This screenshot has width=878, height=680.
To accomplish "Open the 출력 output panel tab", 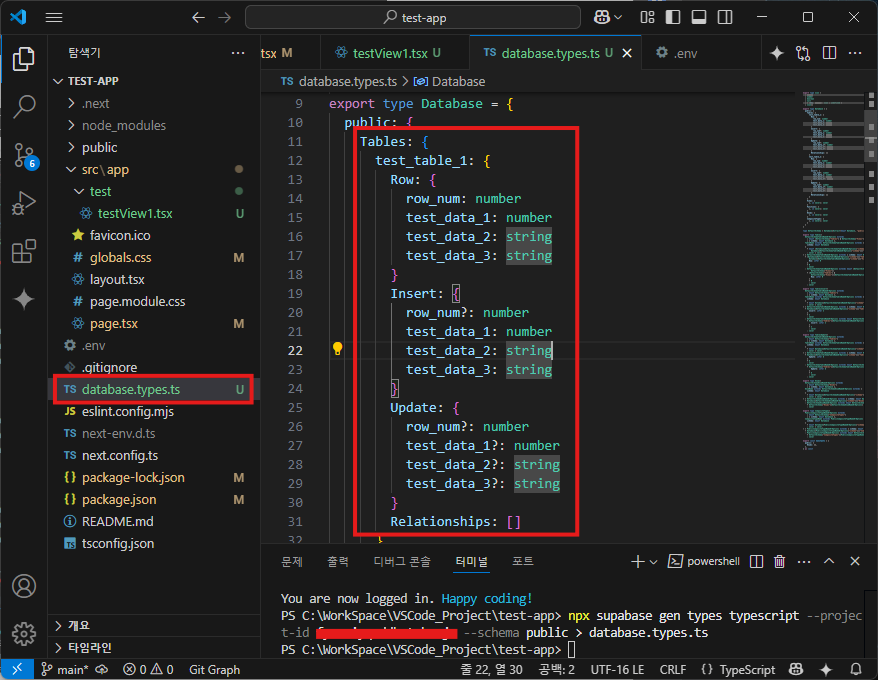I will (338, 561).
